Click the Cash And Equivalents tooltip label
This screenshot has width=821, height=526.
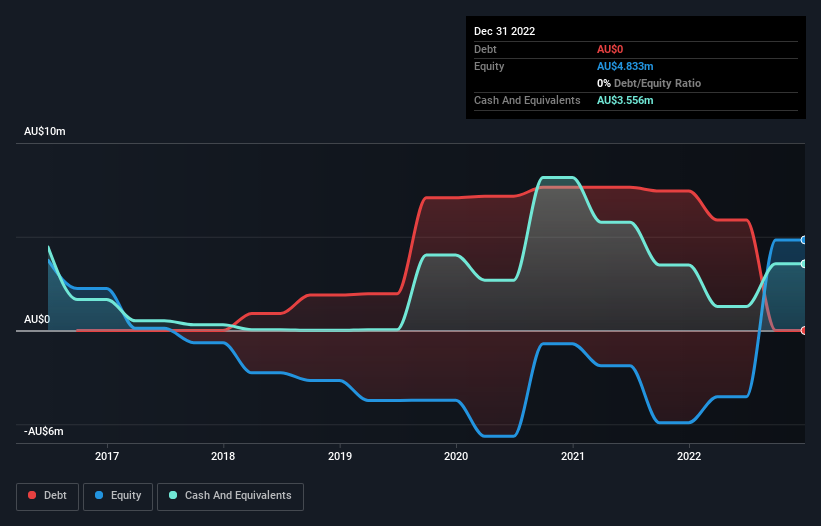pos(527,100)
